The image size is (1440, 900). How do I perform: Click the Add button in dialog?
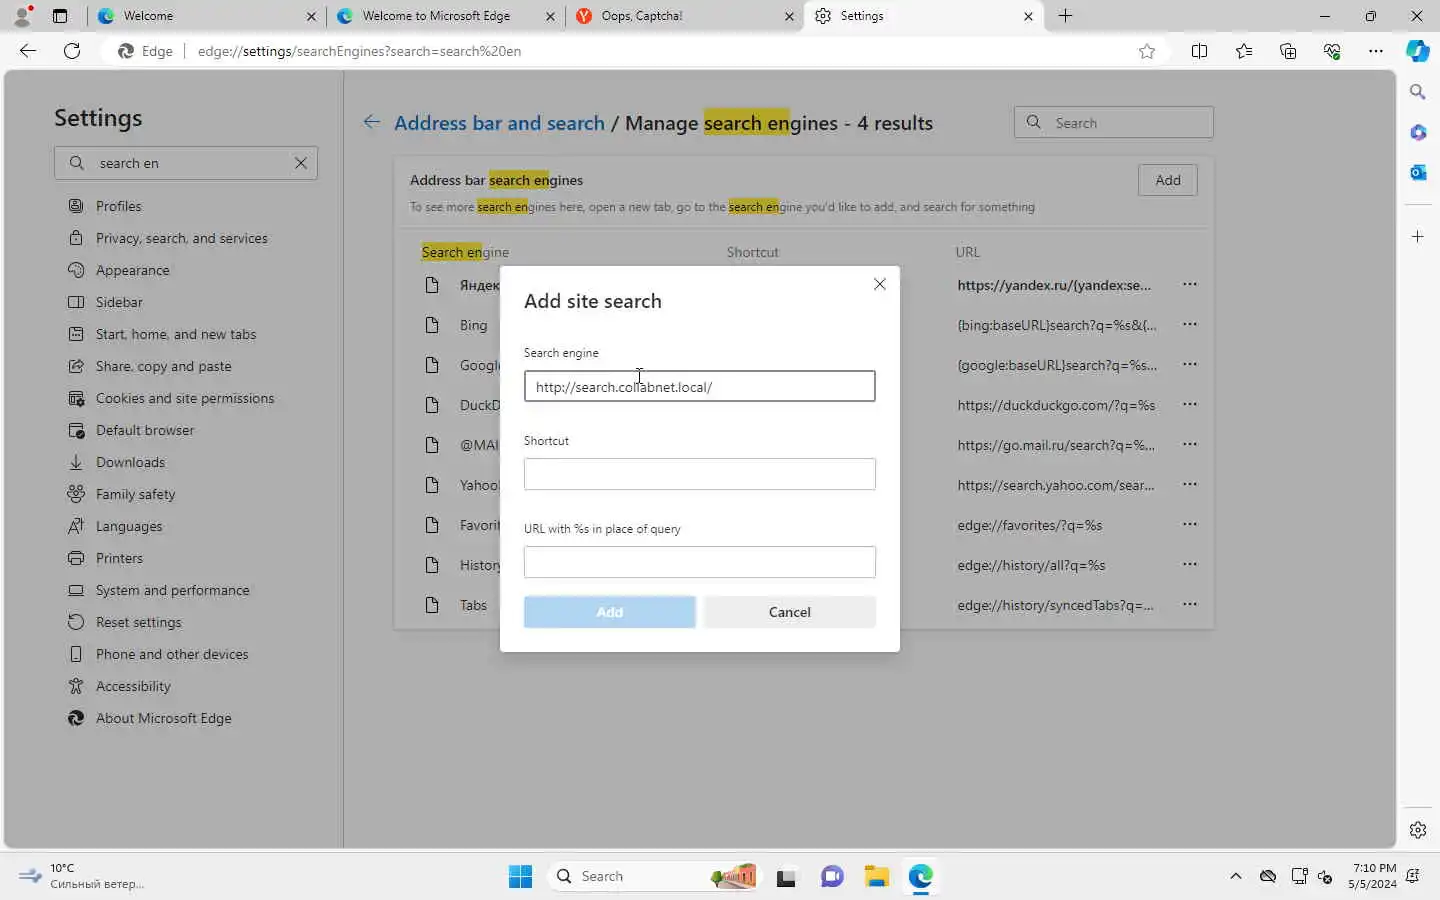(x=609, y=612)
